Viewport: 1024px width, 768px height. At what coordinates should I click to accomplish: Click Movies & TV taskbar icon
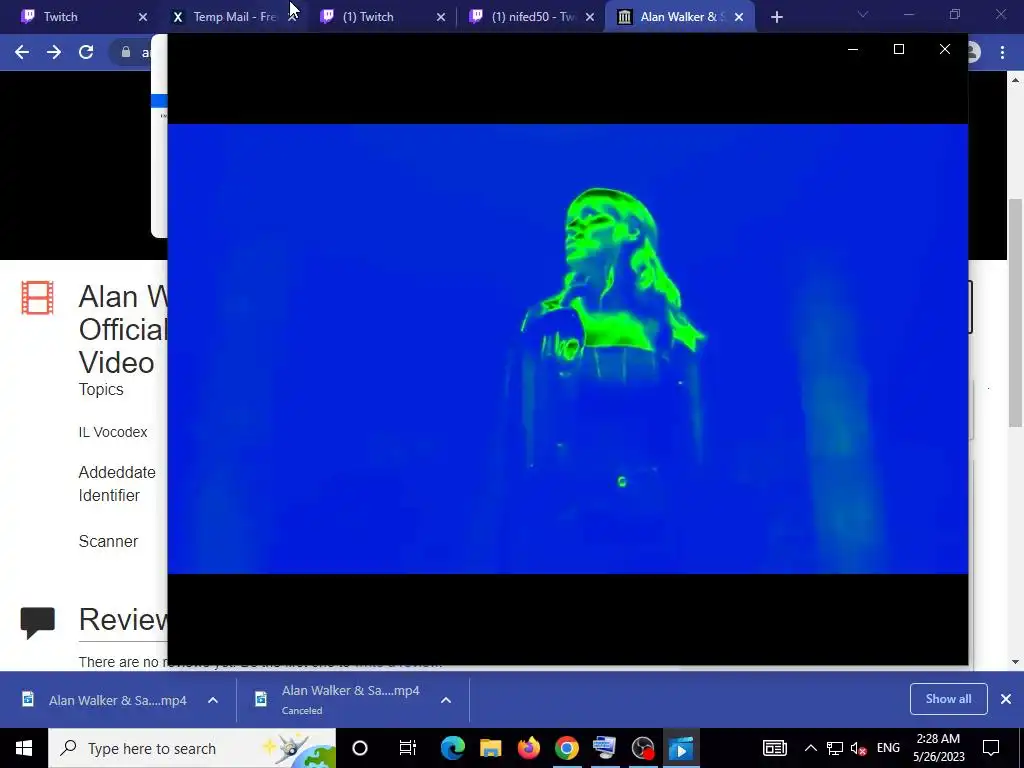click(681, 748)
